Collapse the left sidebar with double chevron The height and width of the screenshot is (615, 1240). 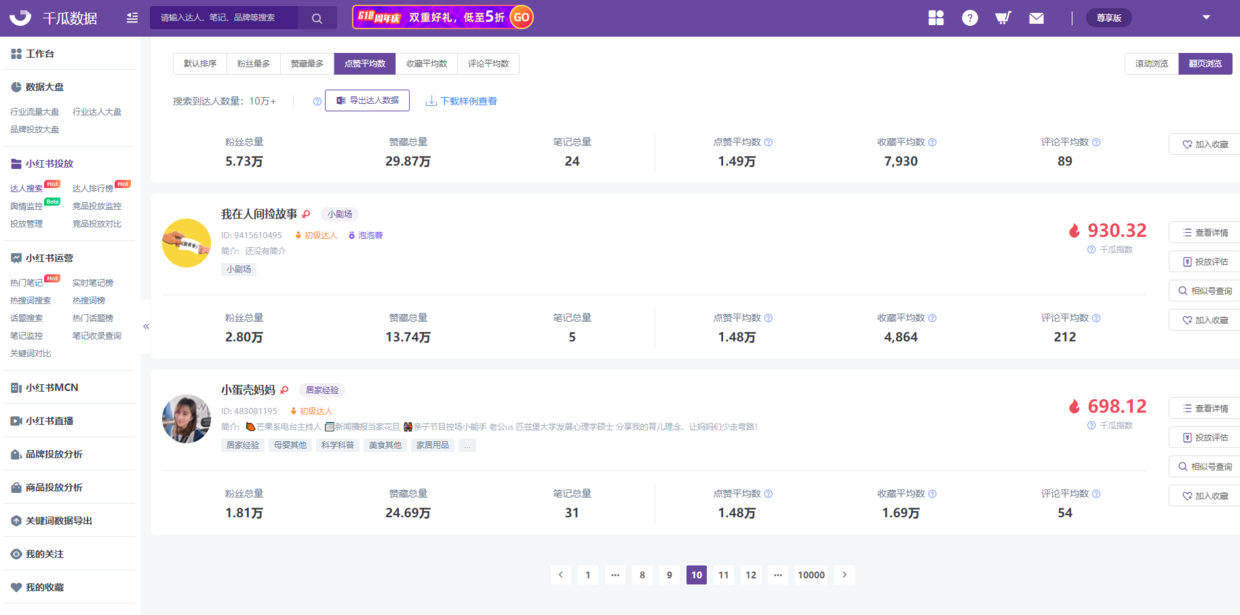(x=146, y=326)
